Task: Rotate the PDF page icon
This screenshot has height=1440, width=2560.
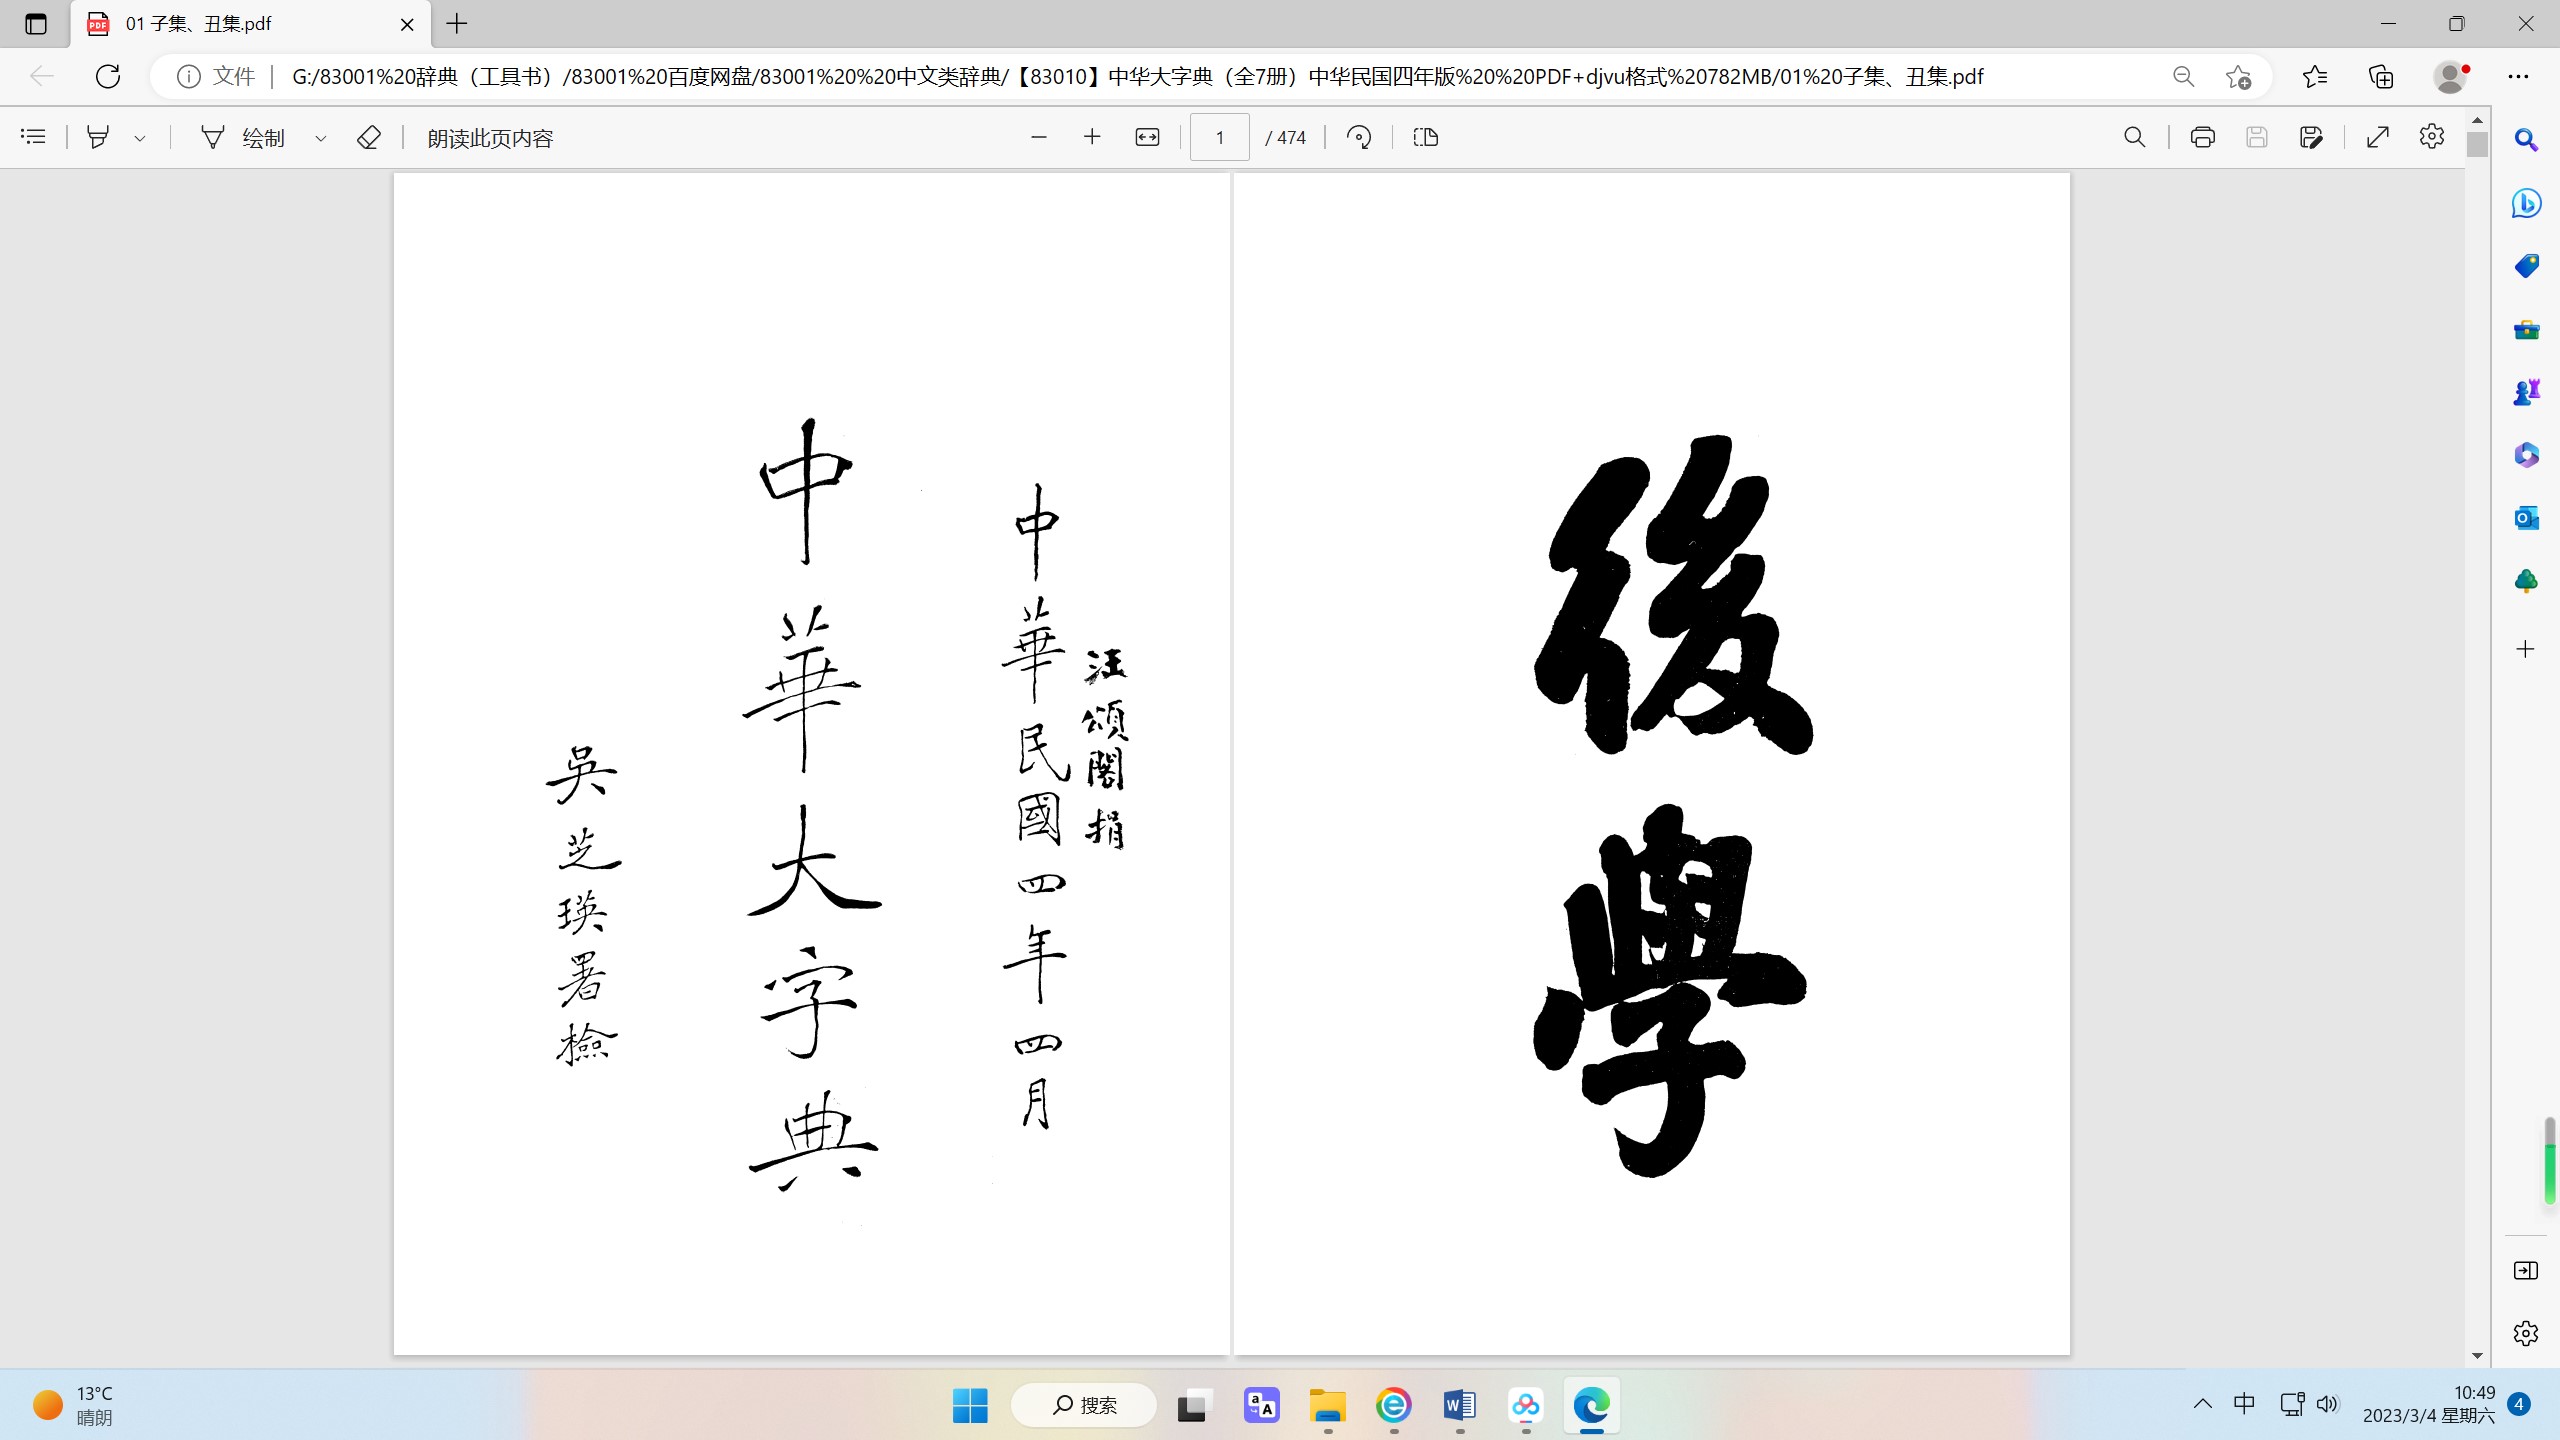Action: [1359, 137]
